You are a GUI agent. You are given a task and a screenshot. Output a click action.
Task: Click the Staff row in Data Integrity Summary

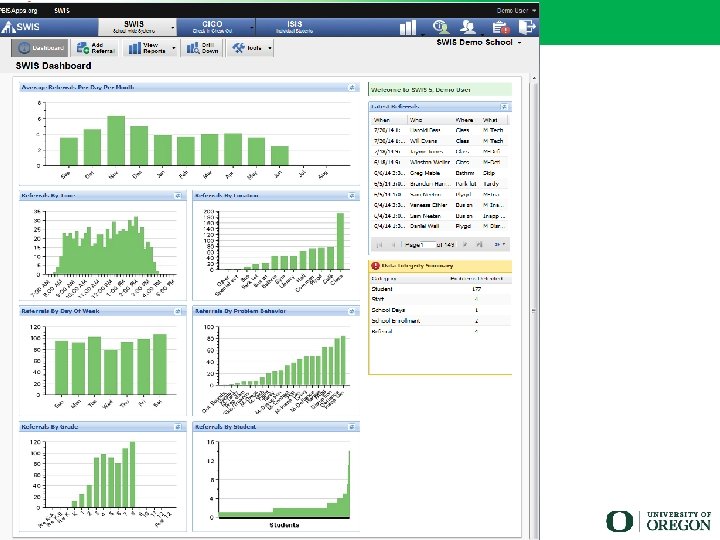tap(440, 299)
